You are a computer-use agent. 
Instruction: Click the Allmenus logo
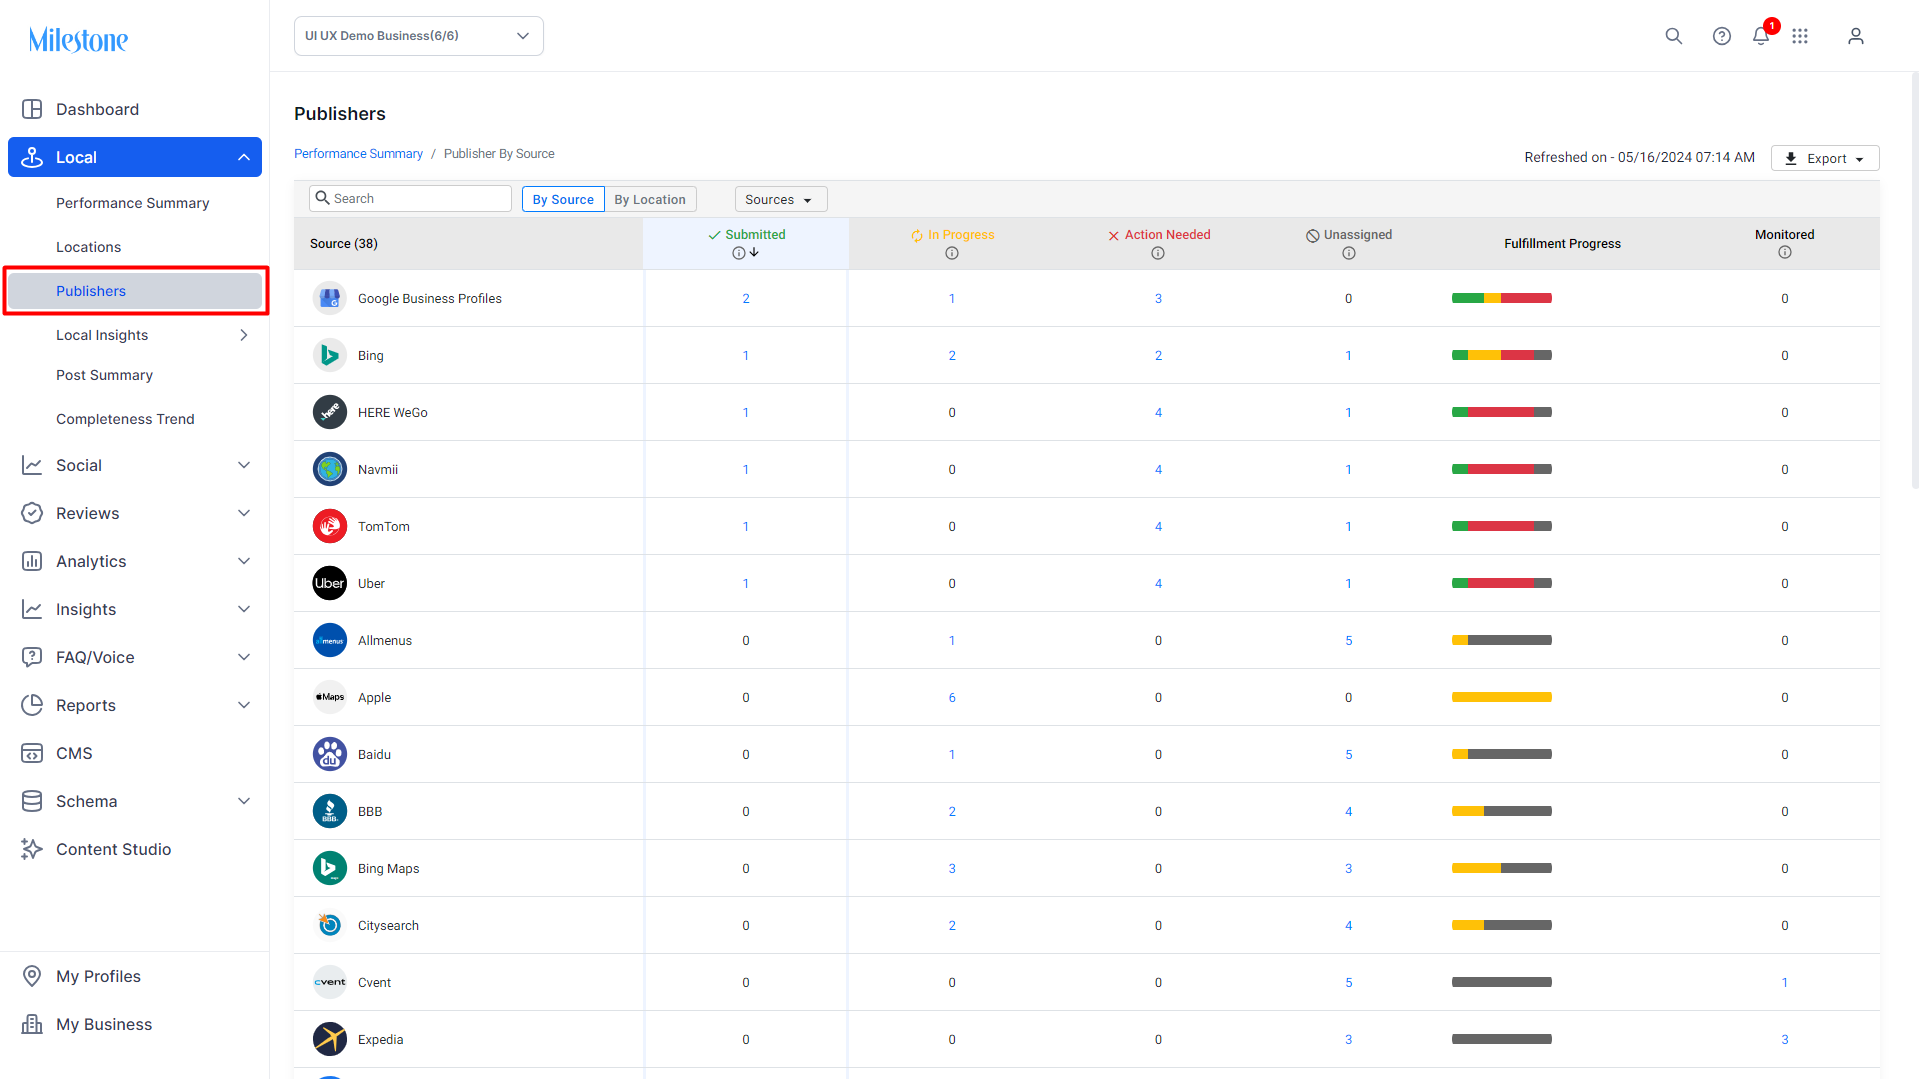coord(329,640)
